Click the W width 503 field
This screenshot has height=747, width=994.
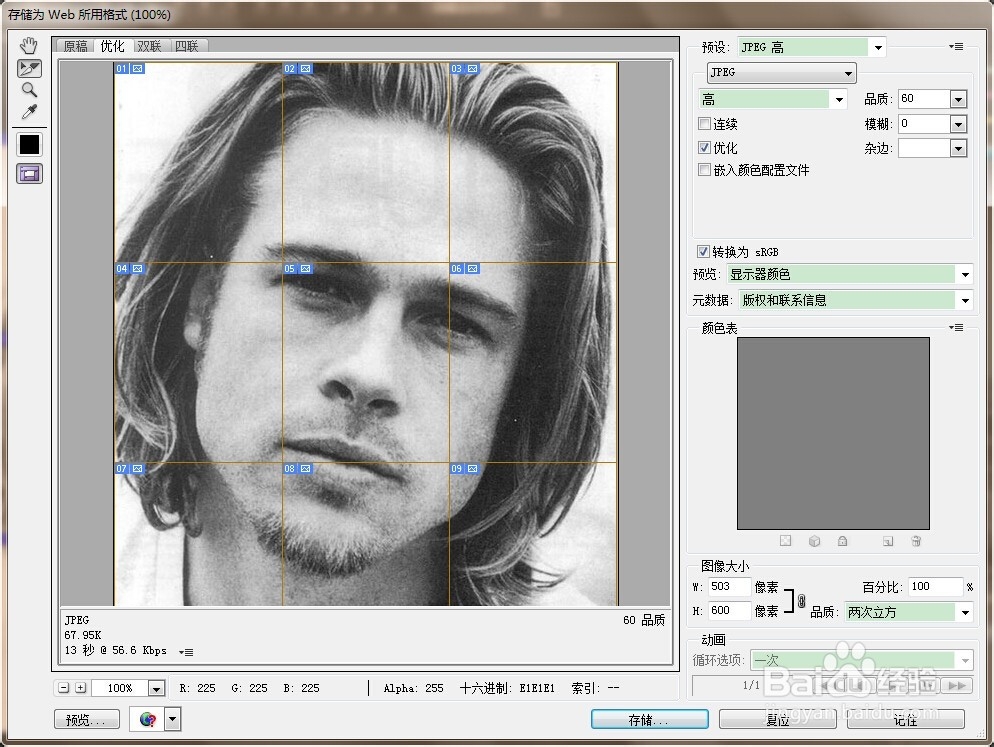click(x=728, y=587)
